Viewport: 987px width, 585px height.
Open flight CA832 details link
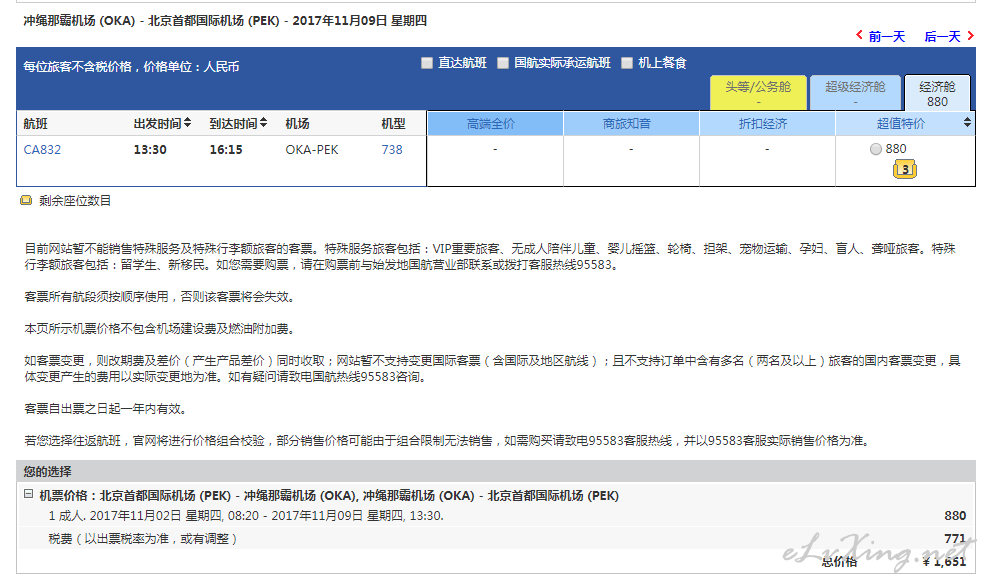coord(42,150)
